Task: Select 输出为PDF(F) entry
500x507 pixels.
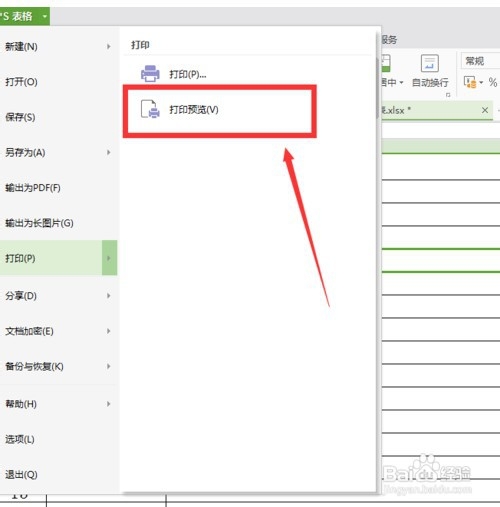Action: point(58,188)
